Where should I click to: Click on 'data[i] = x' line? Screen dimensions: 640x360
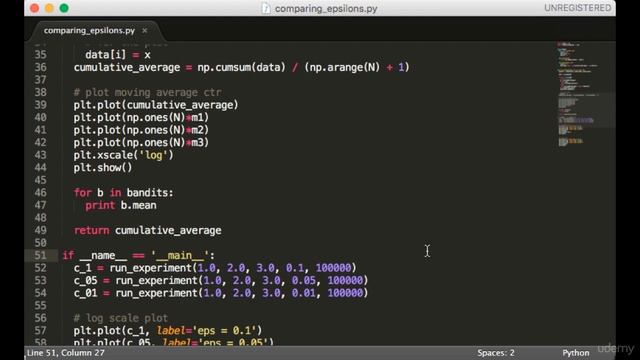(x=118, y=55)
